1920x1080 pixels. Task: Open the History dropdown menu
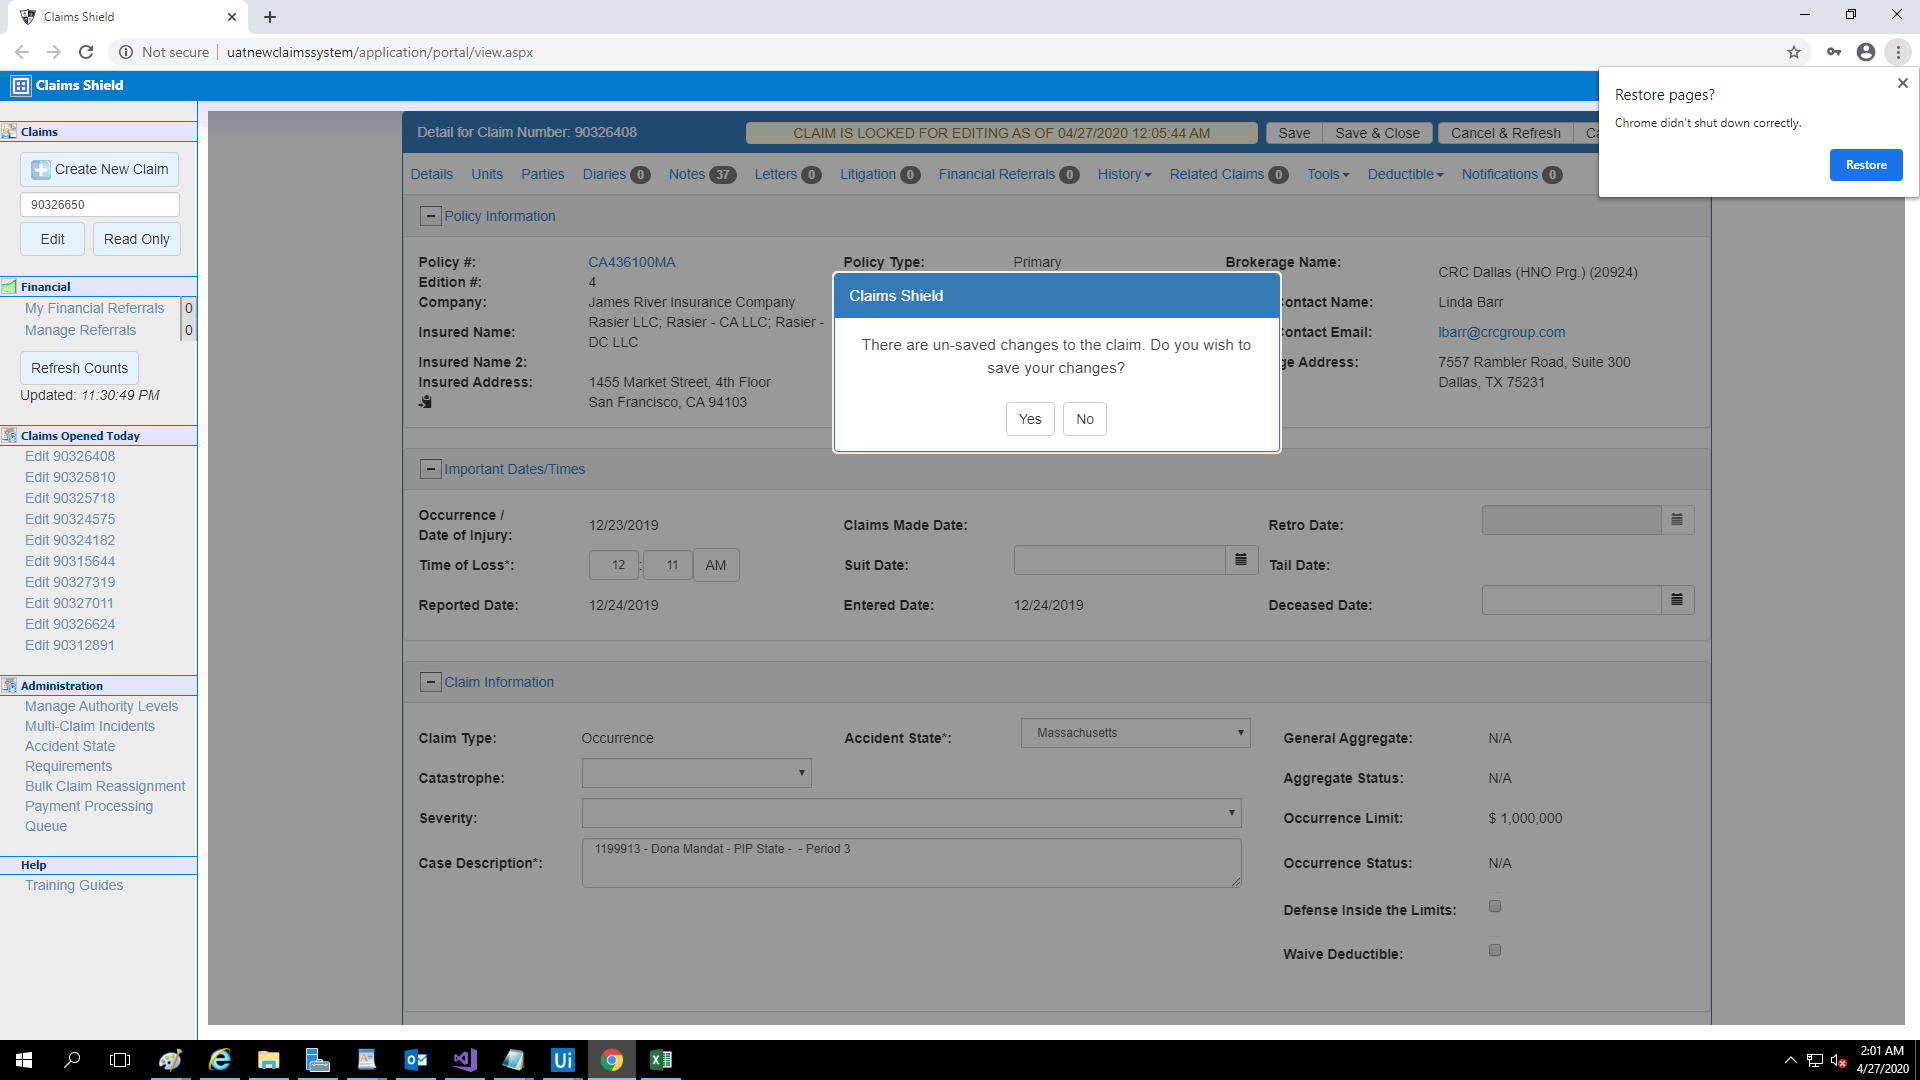tap(1124, 174)
